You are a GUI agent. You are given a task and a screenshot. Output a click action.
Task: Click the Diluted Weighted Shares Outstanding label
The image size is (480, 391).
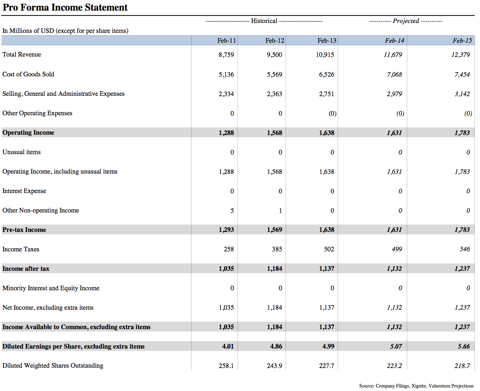(53, 365)
